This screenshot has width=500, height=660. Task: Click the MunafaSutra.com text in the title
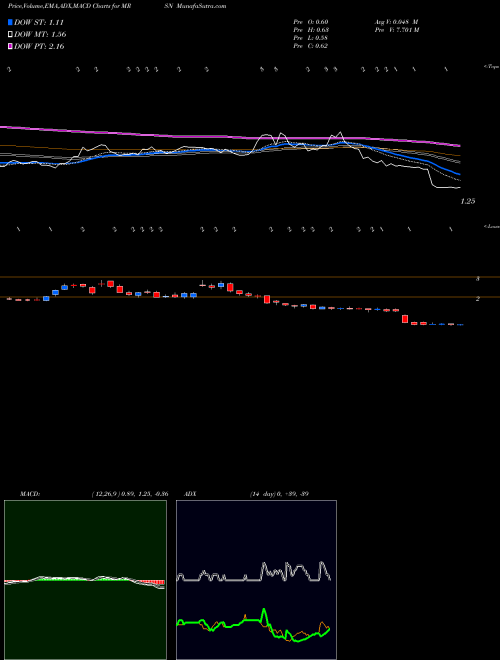coord(202,6)
